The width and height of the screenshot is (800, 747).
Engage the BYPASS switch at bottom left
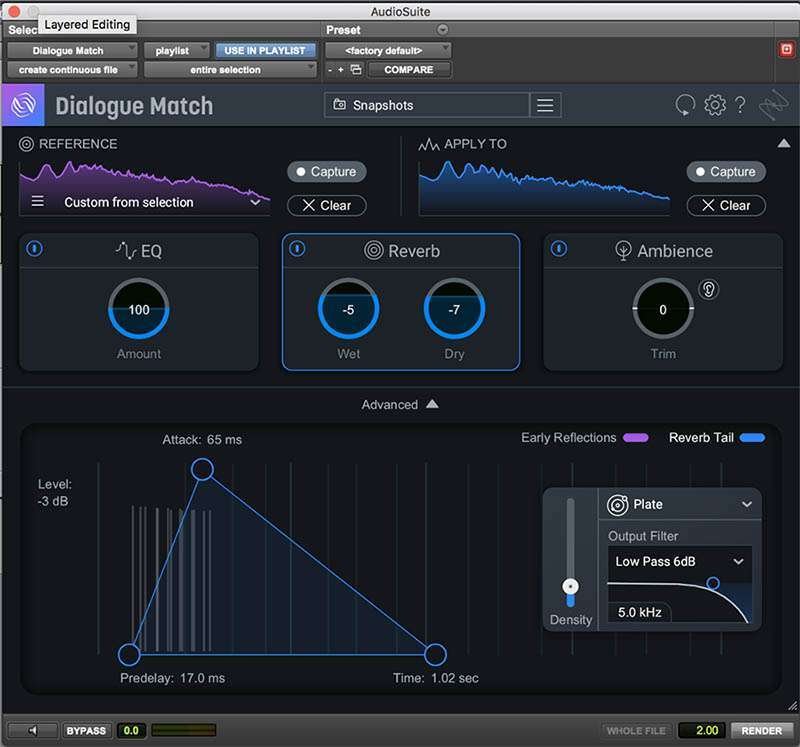coord(85,730)
